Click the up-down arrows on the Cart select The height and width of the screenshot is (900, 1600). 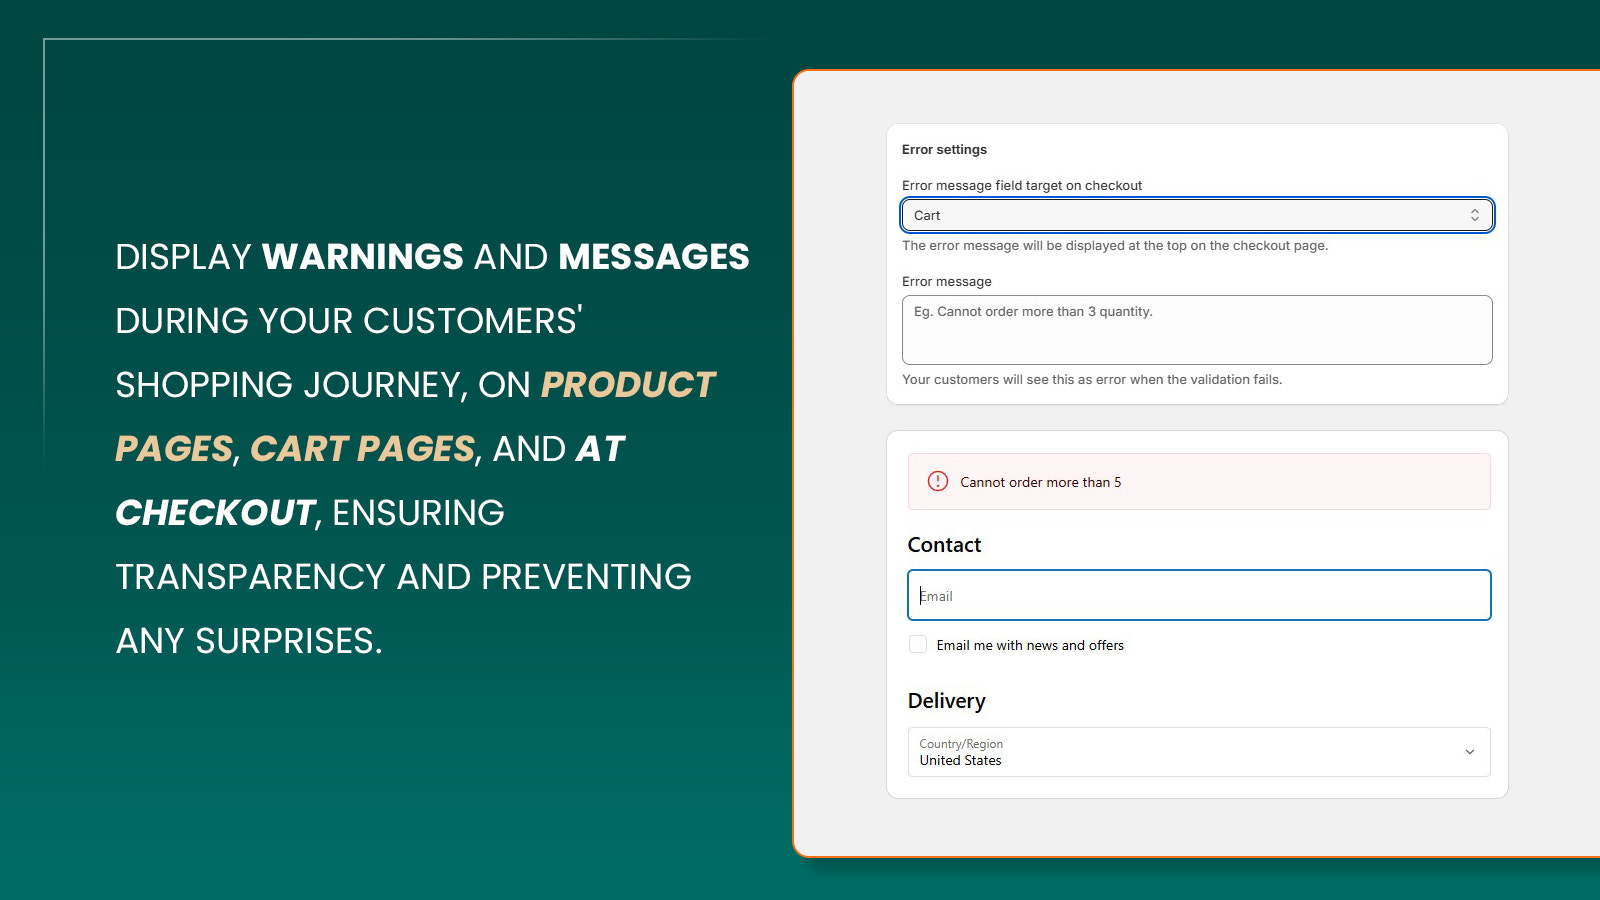(x=1474, y=215)
